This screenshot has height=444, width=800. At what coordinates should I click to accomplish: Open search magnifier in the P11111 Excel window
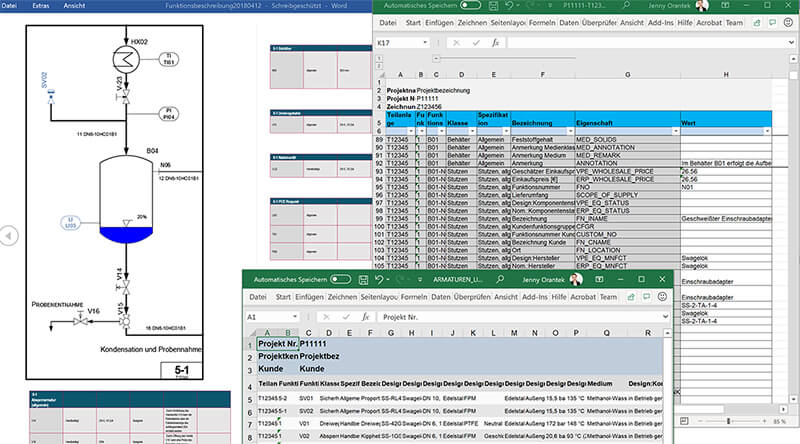[626, 6]
